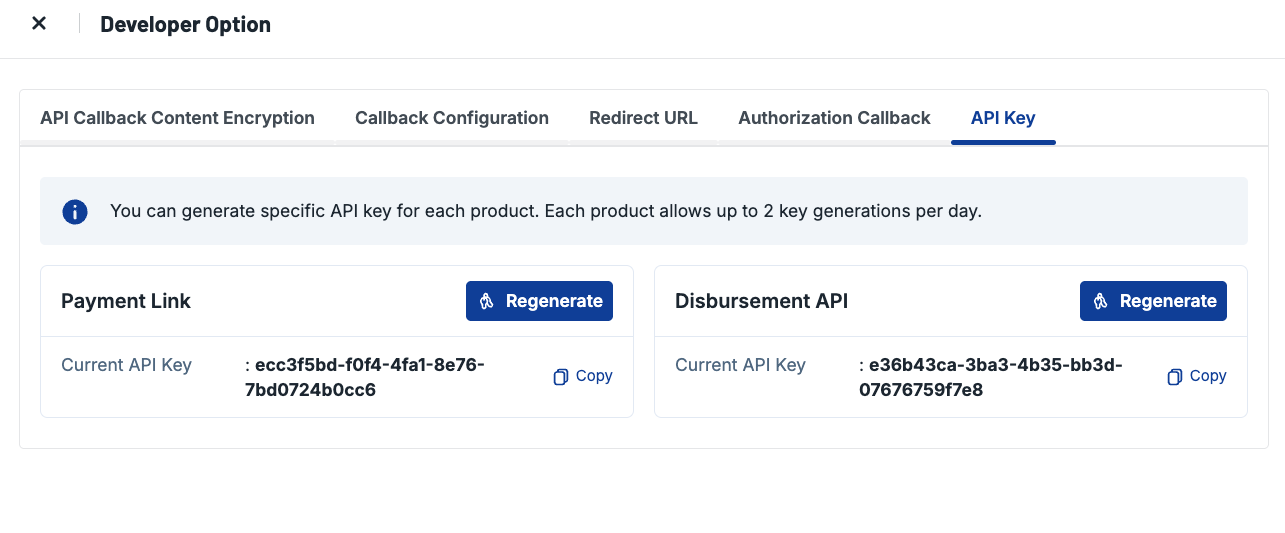The image size is (1285, 533).
Task: Click Copy text beside Payment Link key
Action: [x=594, y=376]
